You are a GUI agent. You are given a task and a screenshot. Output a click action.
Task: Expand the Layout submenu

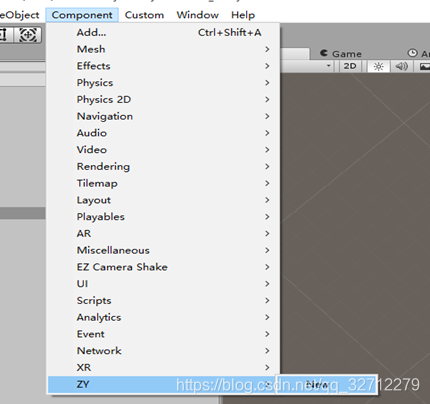163,200
